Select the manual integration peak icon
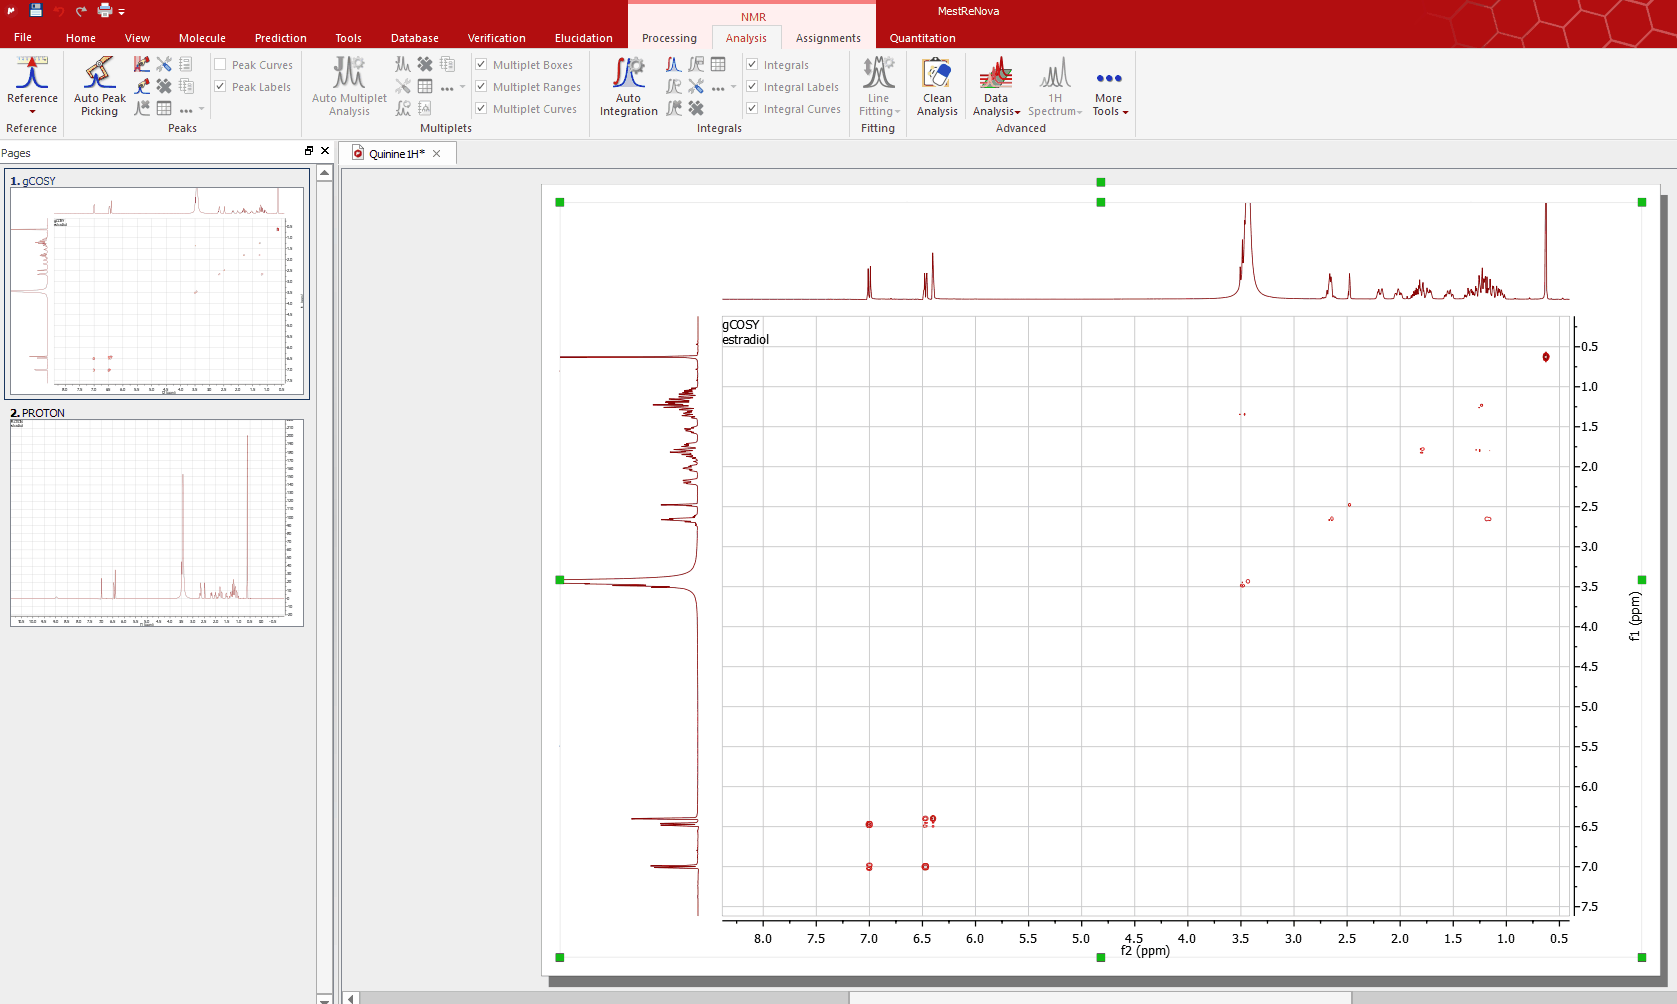The height and width of the screenshot is (1004, 1677). point(674,64)
